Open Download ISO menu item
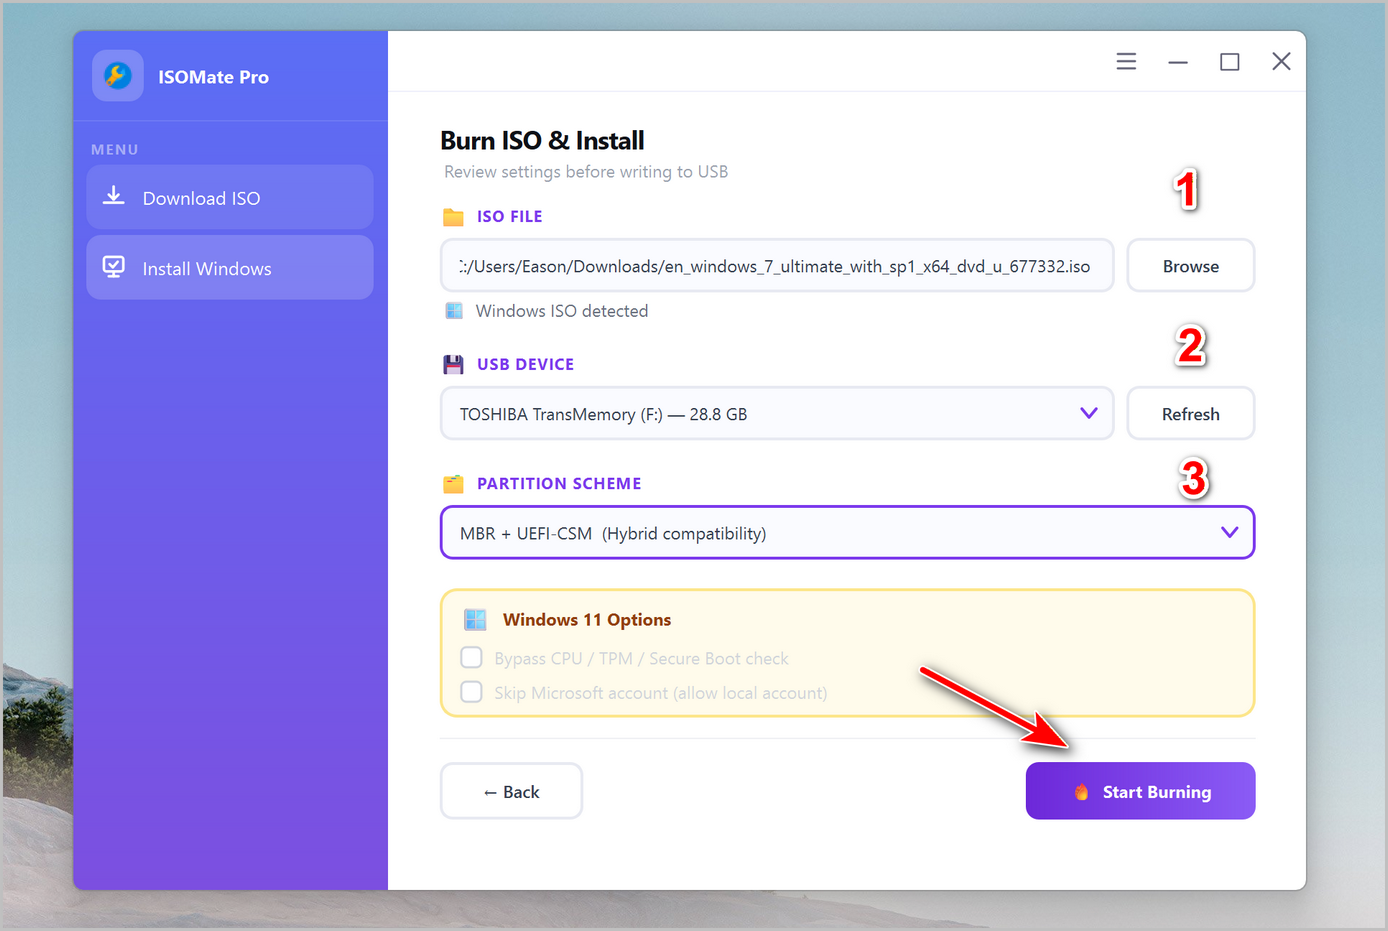 [230, 198]
